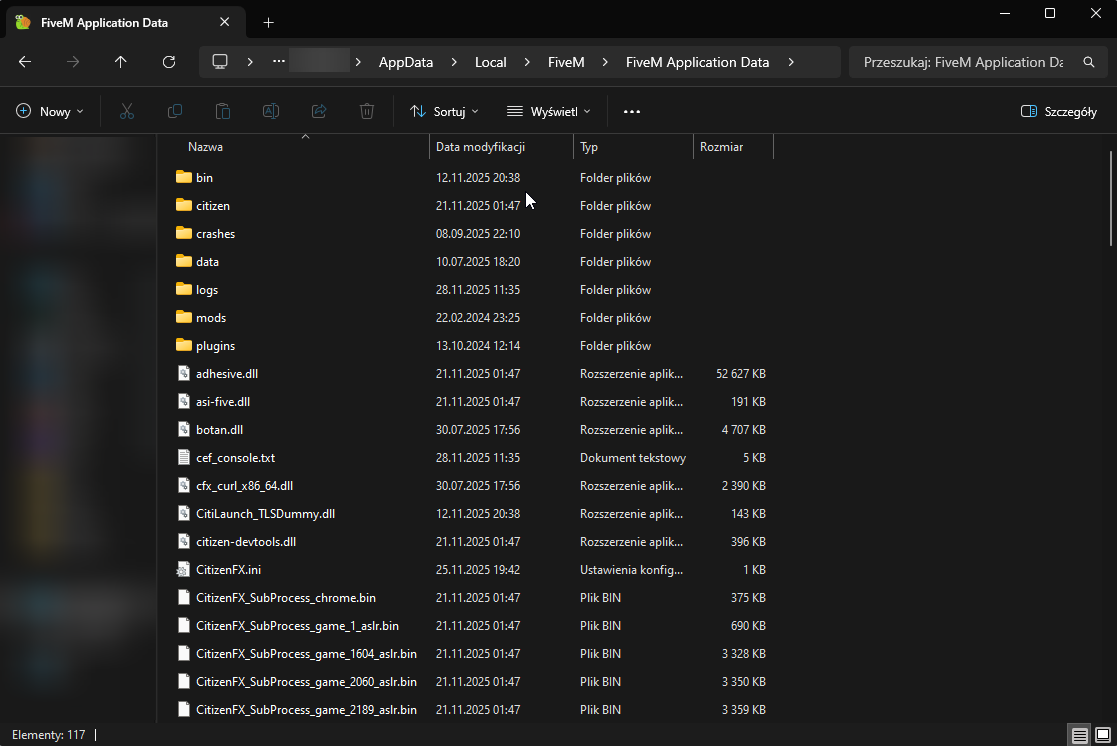Refresh the folder view
The width and height of the screenshot is (1117, 746).
[x=168, y=62]
